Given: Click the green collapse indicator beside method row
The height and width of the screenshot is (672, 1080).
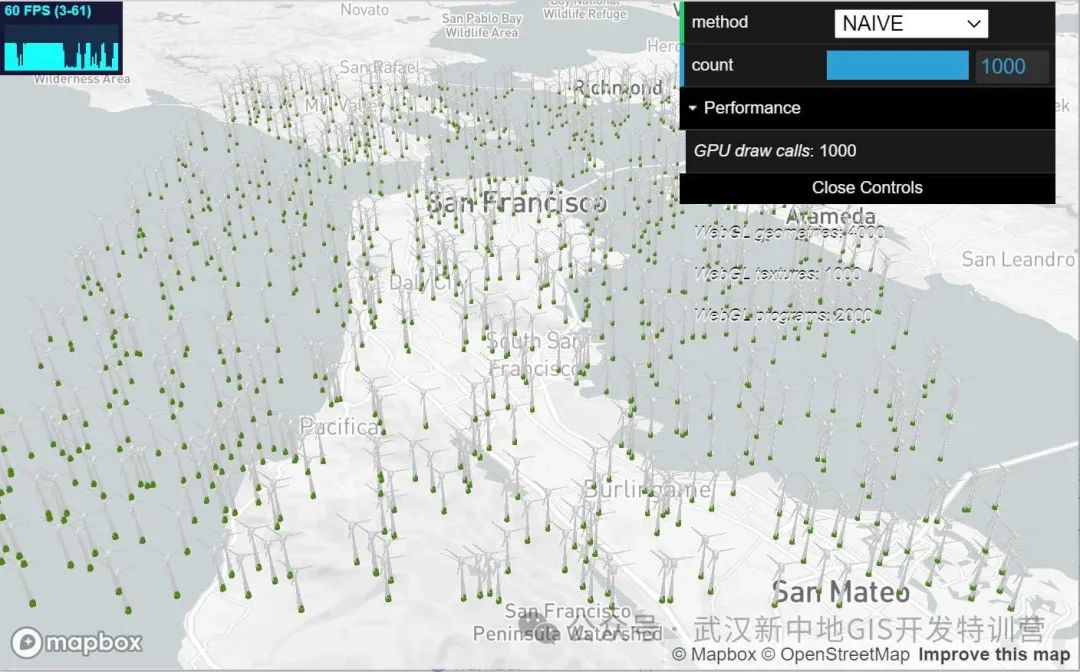Looking at the screenshot, I should [x=684, y=22].
